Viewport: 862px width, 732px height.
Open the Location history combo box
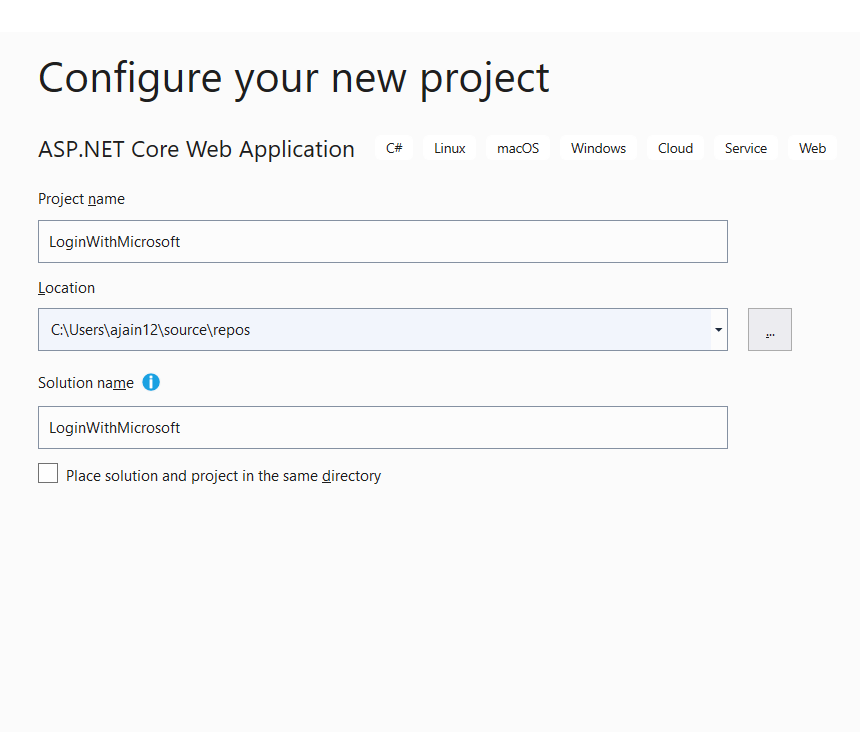click(x=718, y=329)
